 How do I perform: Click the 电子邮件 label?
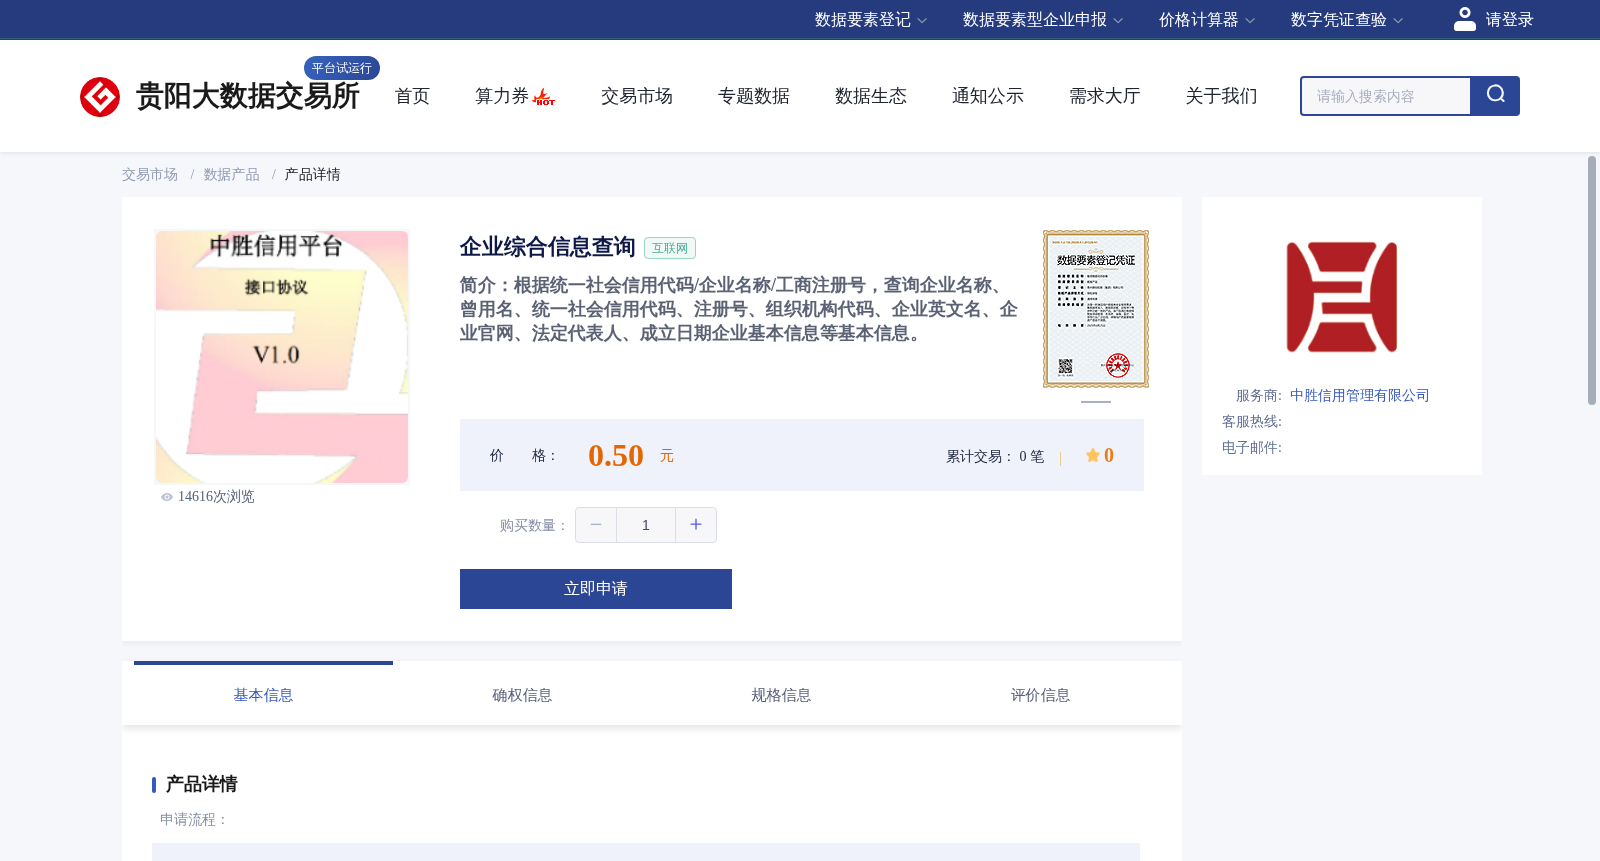click(1251, 448)
